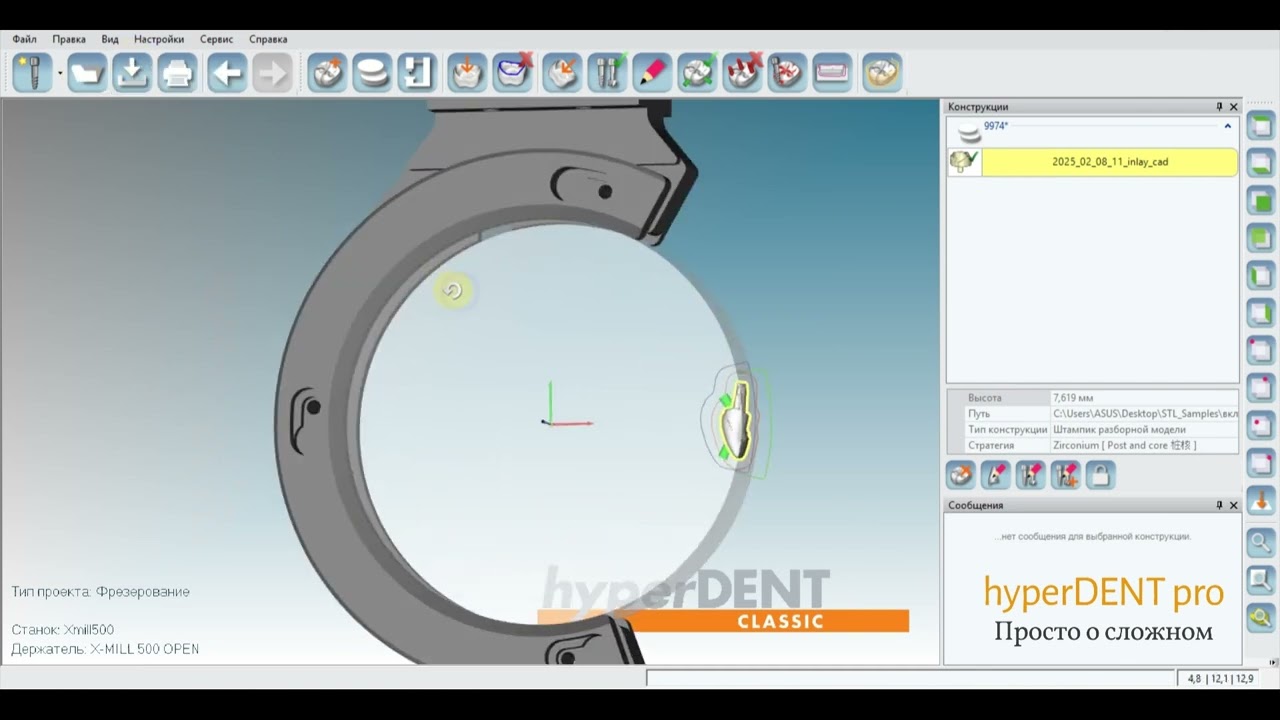Click the place part into blank icon
This screenshot has height=720, width=1280.
467,73
